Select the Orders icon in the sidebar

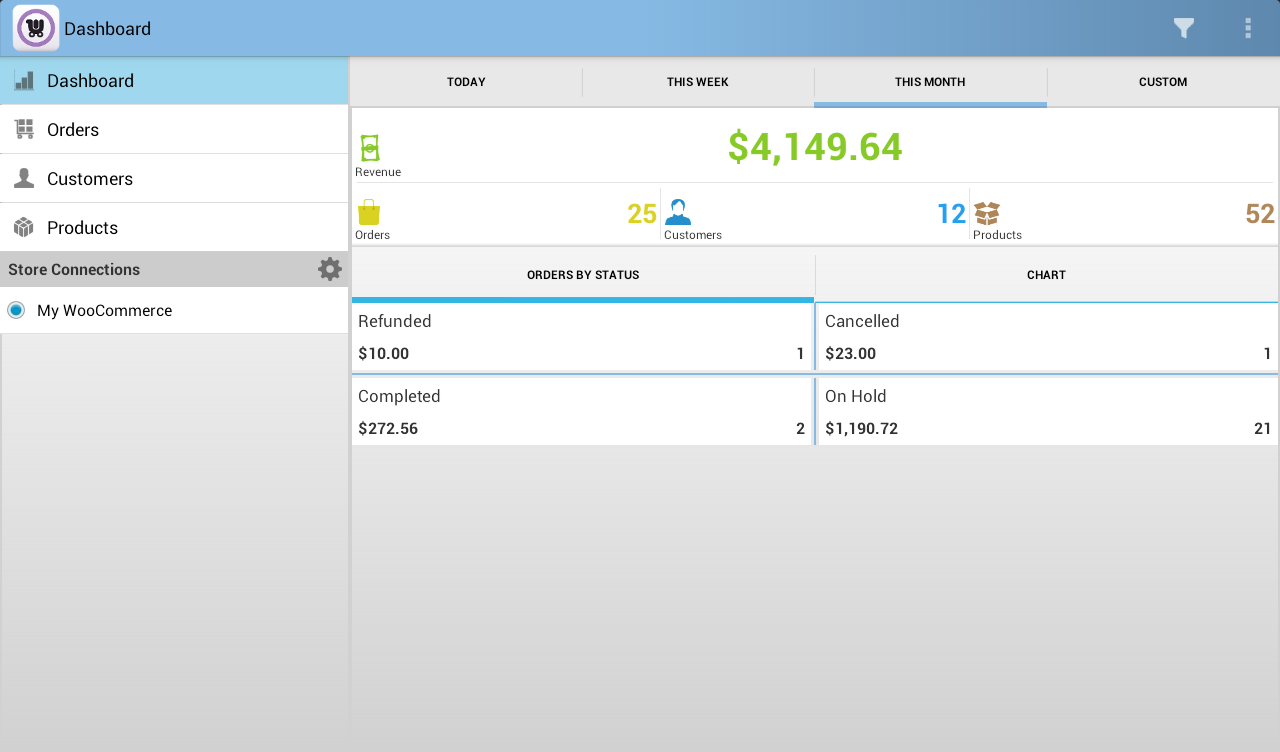pos(22,129)
